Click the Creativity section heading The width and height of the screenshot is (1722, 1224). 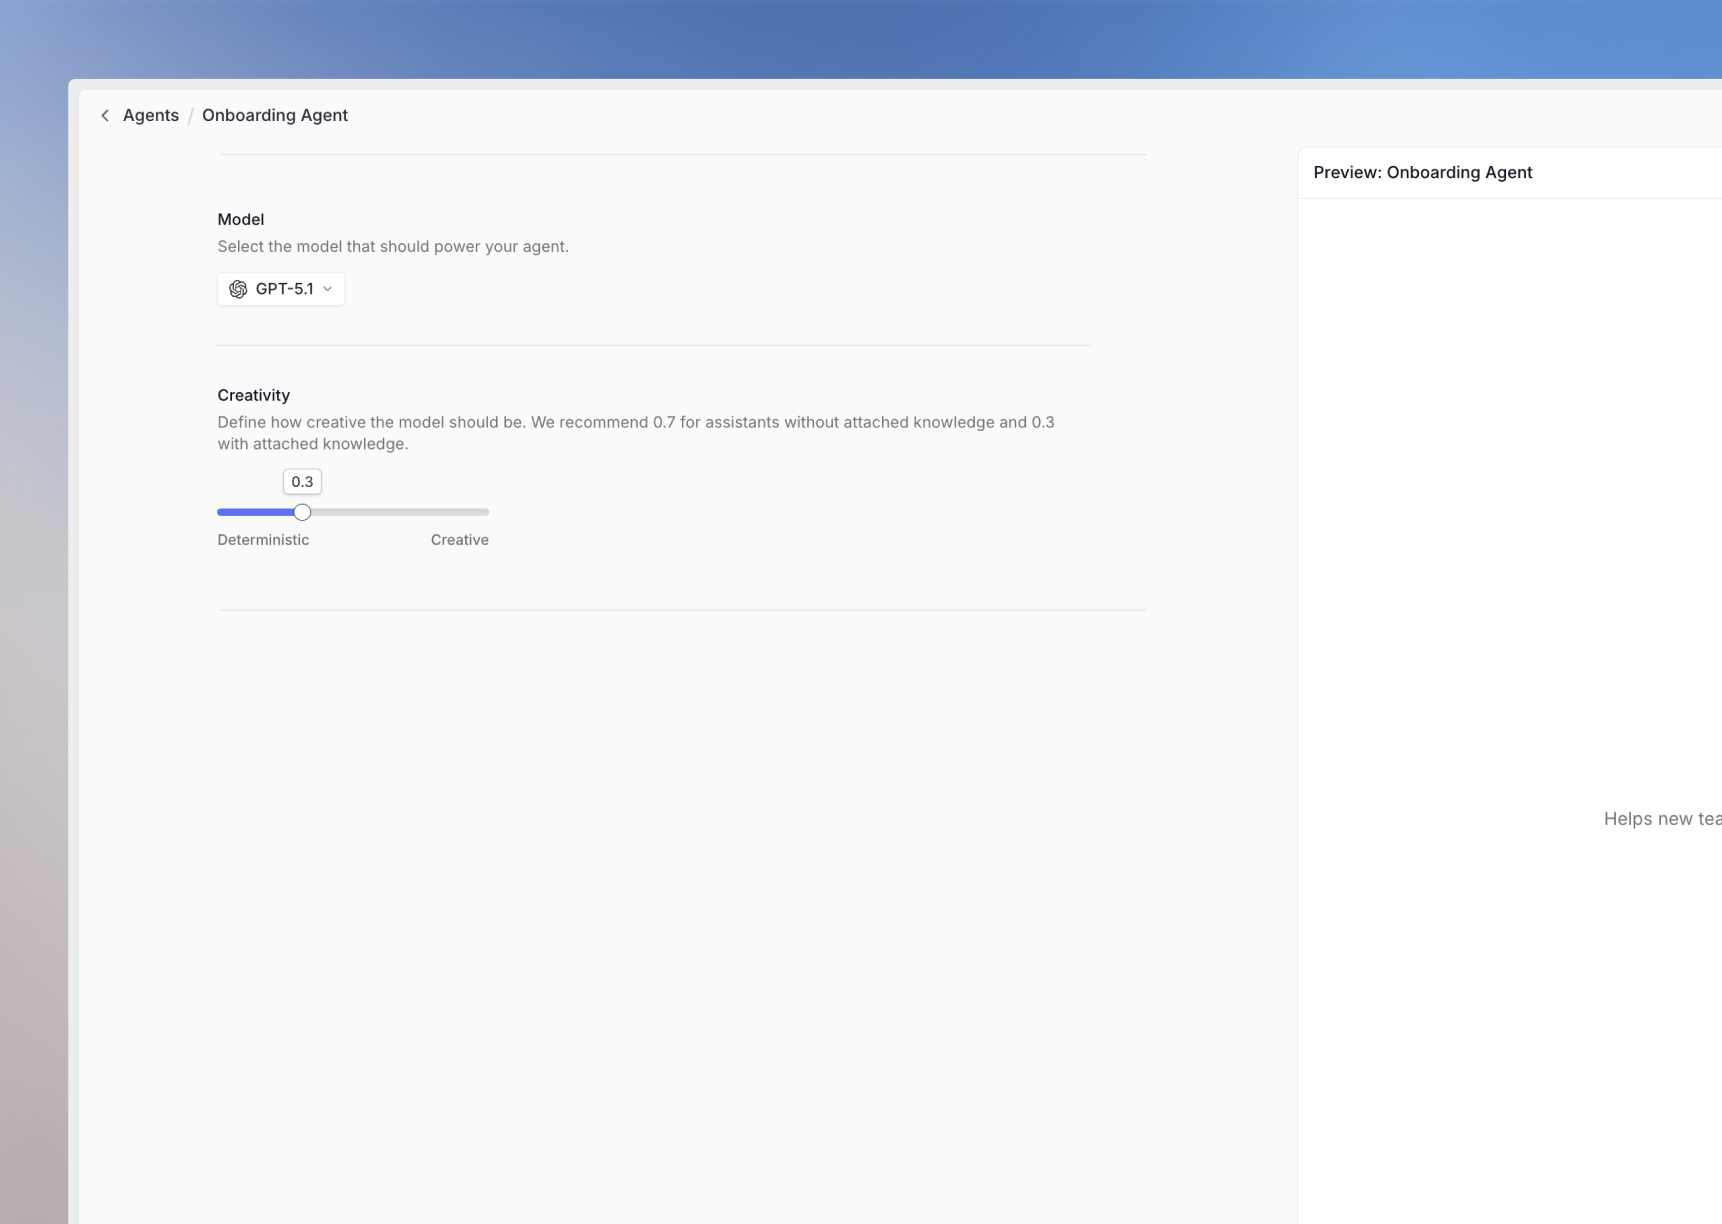253,395
